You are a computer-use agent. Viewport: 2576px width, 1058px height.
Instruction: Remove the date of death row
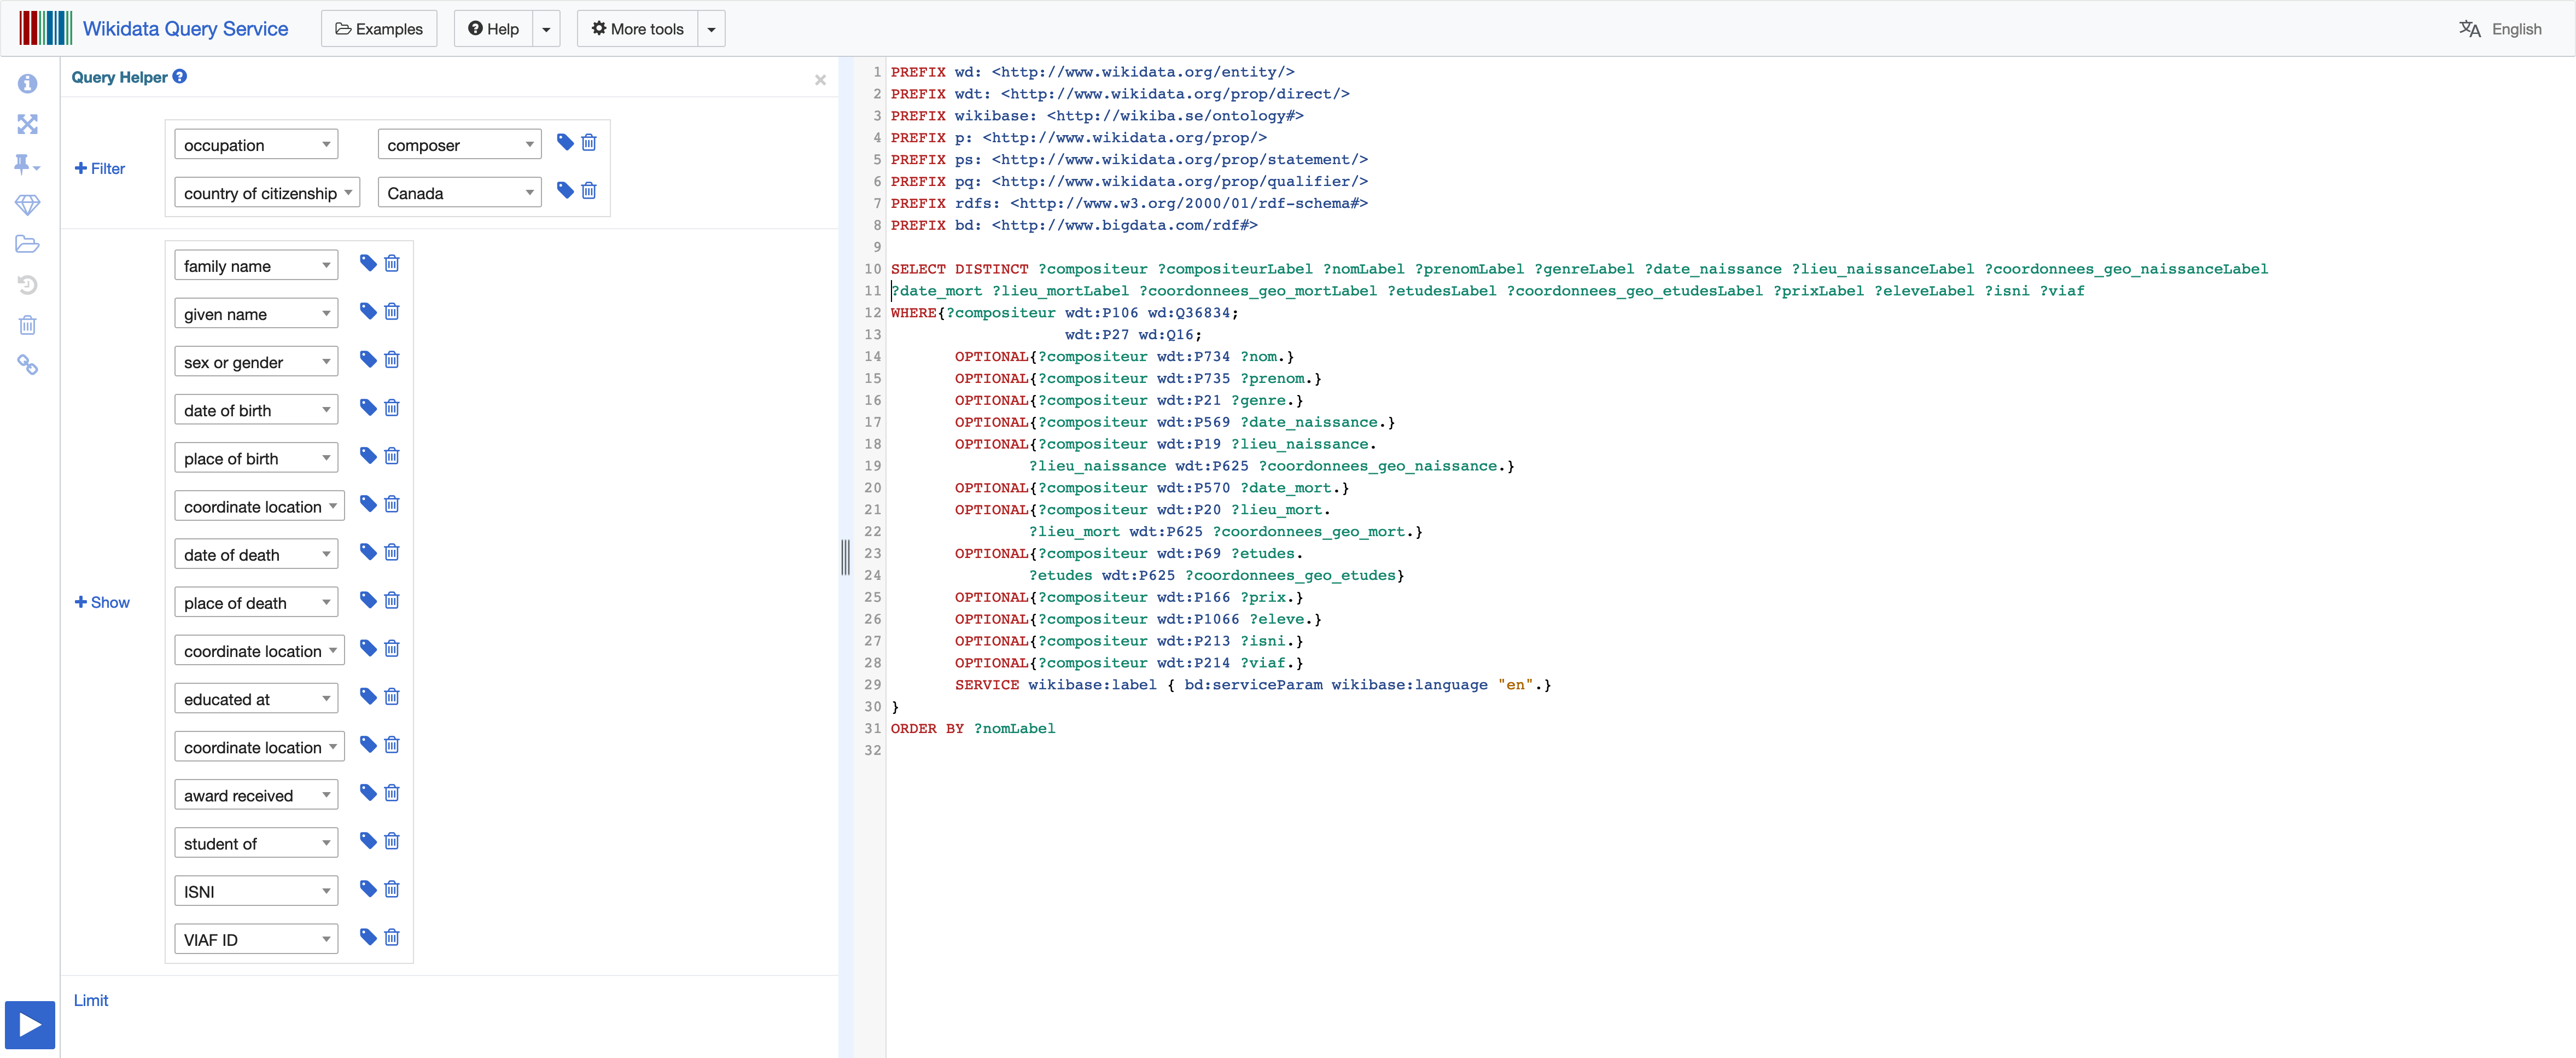[392, 552]
